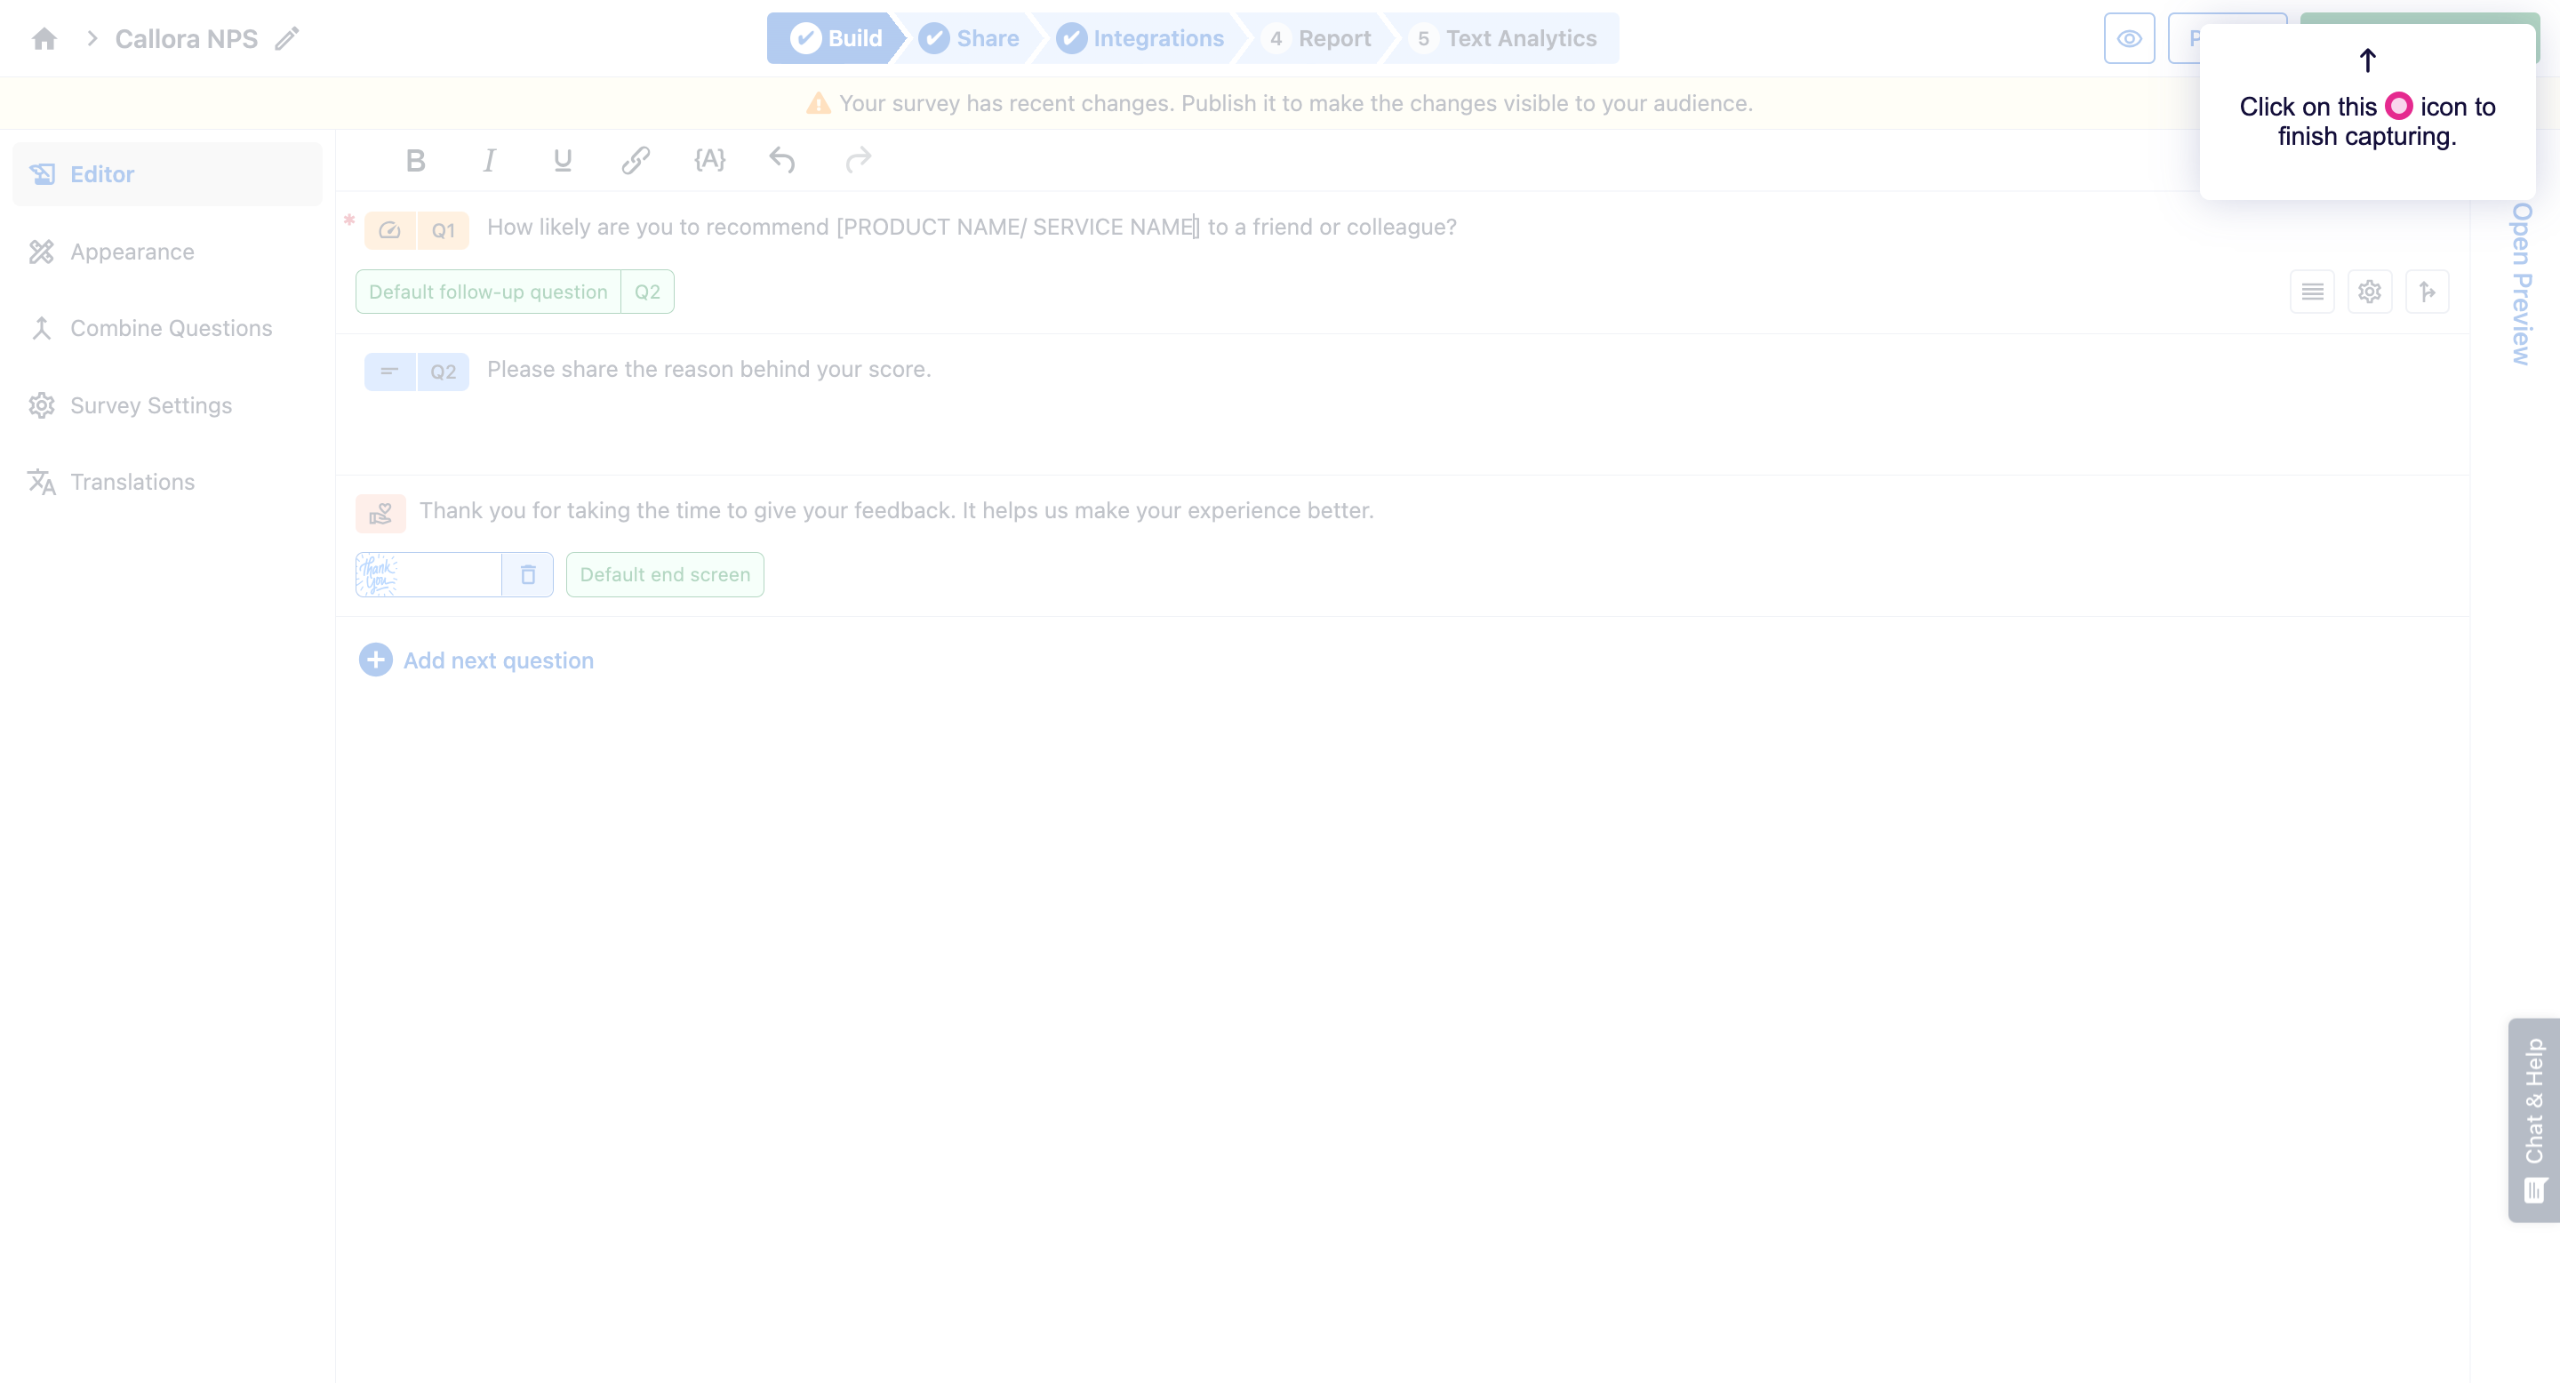
Task: Rename survey using pencil icon
Action: click(x=287, y=39)
